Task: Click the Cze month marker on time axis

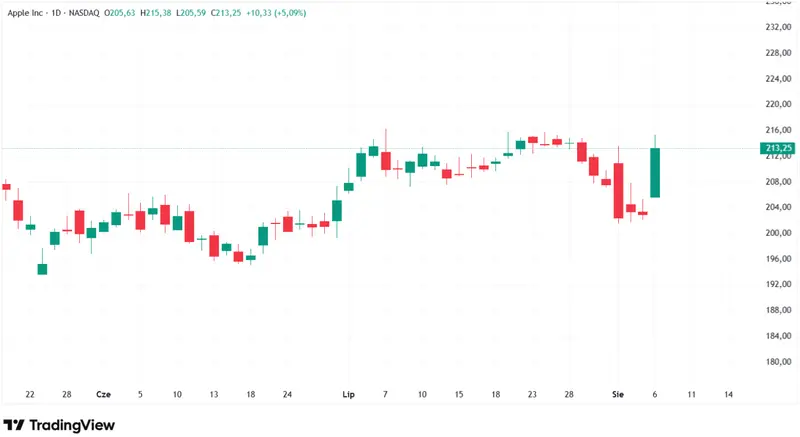Action: click(x=104, y=394)
